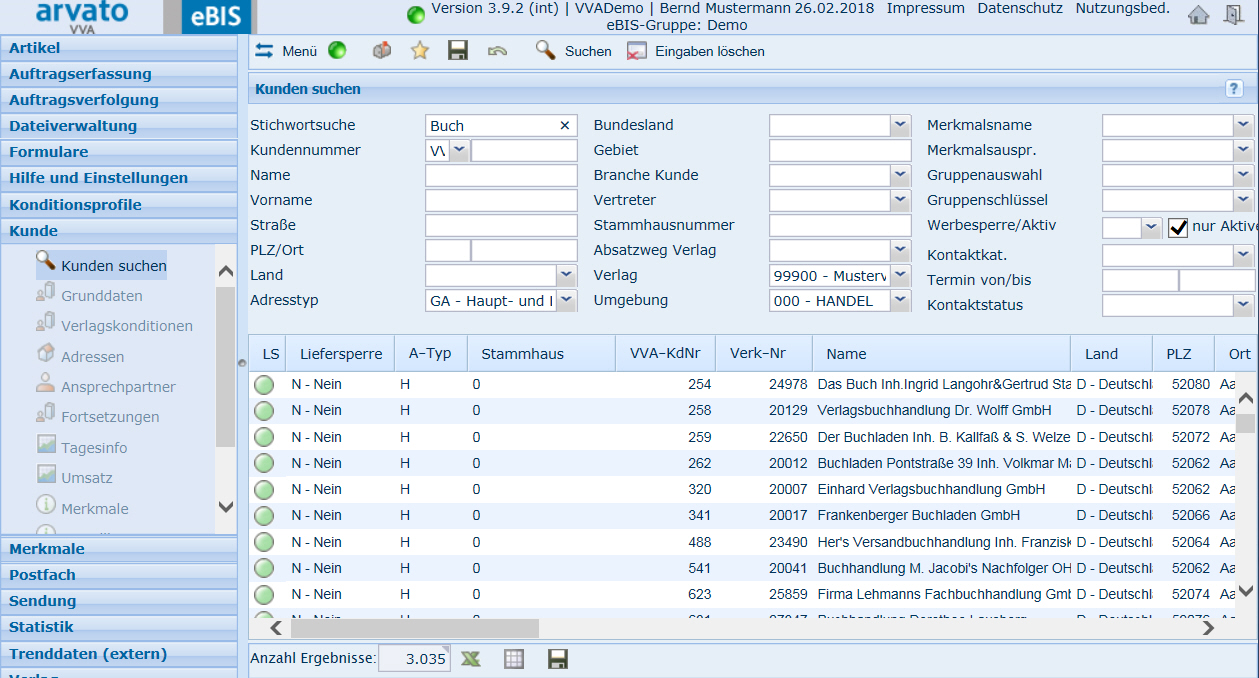Screen dimensions: 1259x678
Task: Export results using the Excel icon
Action: click(470, 659)
